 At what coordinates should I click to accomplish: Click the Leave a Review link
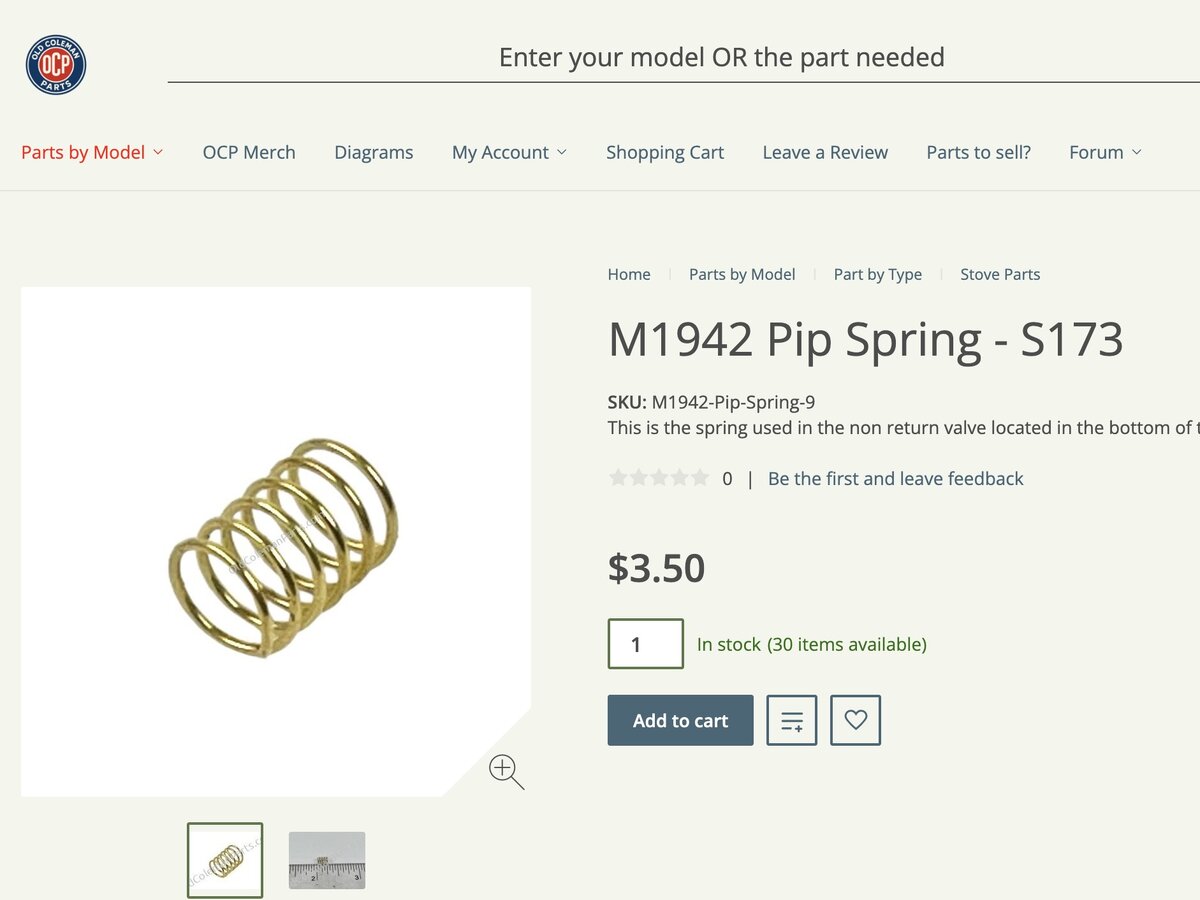[x=825, y=152]
